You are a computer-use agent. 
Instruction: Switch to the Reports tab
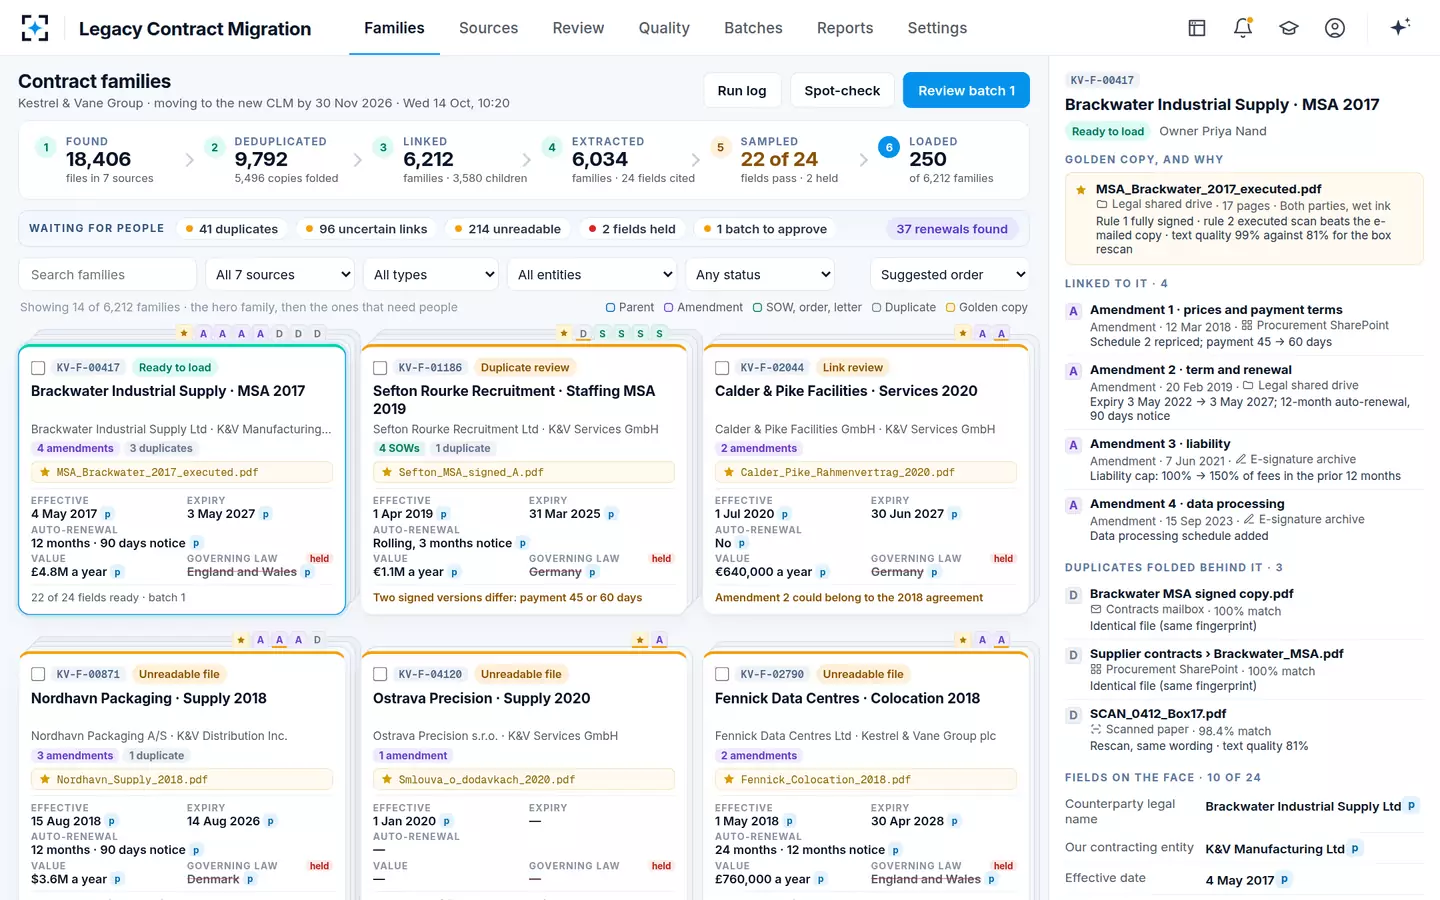point(845,28)
